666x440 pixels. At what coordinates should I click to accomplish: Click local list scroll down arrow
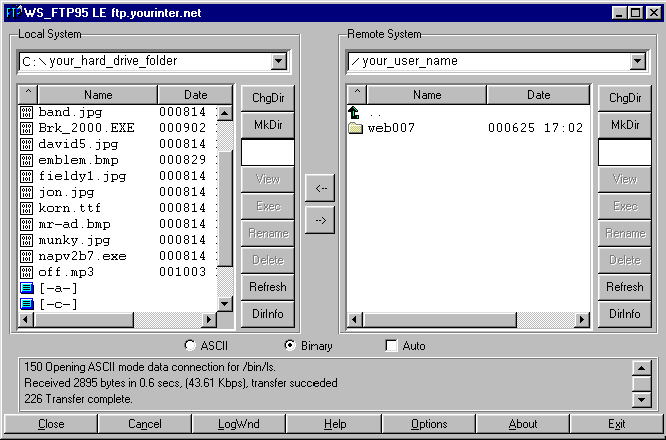225,304
